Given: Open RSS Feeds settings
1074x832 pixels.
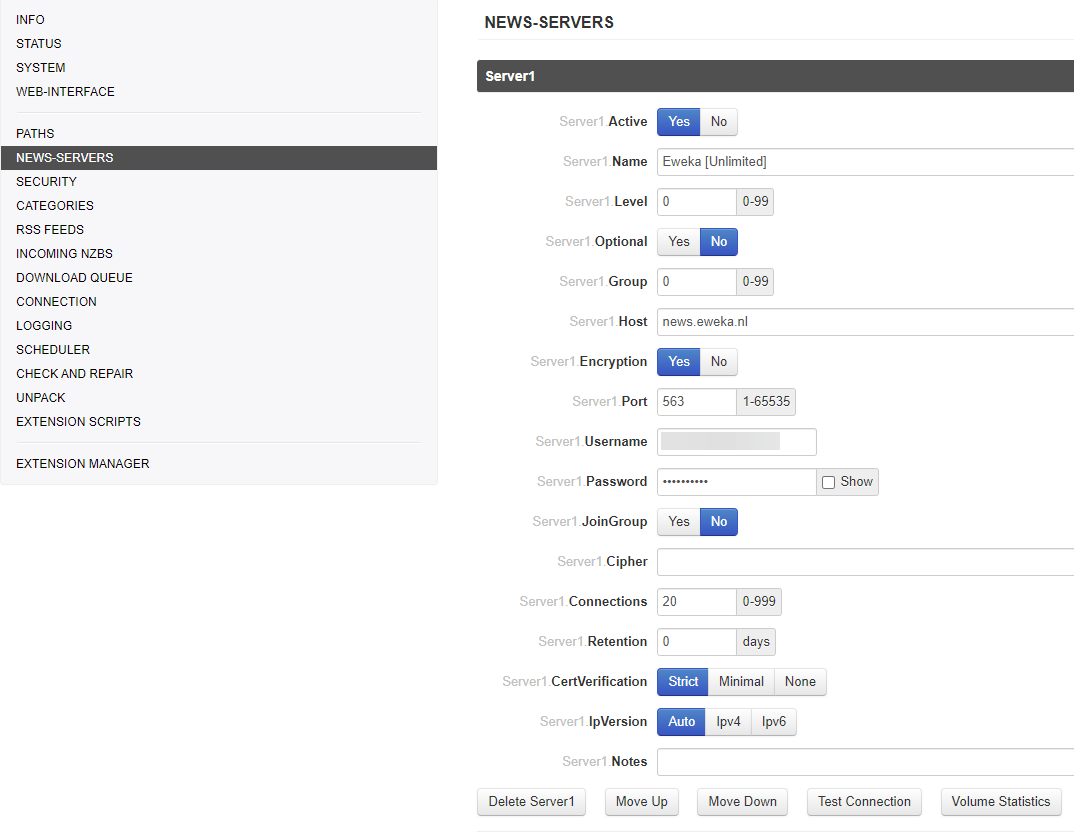Looking at the screenshot, I should click(x=50, y=230).
